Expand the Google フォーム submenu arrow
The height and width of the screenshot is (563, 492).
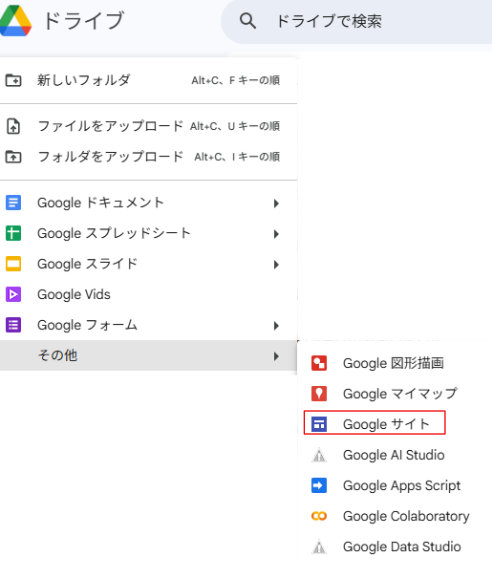click(x=276, y=326)
